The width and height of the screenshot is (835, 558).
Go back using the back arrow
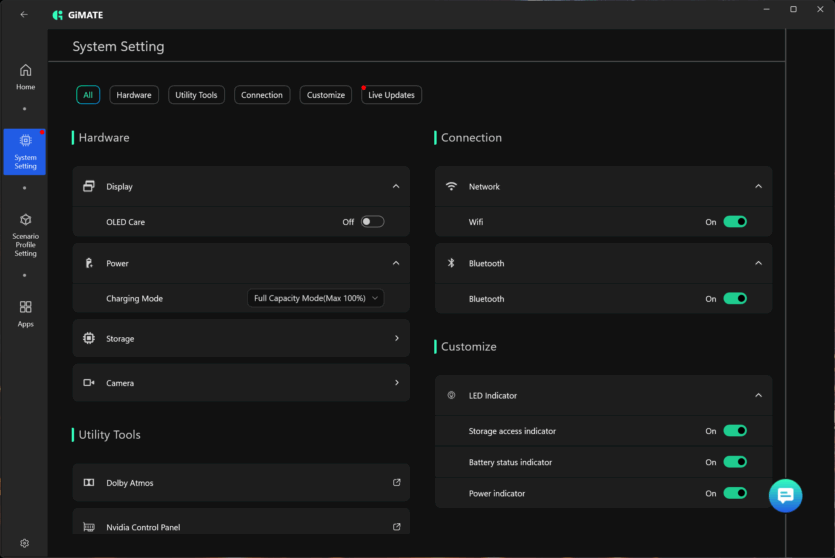pyautogui.click(x=24, y=15)
